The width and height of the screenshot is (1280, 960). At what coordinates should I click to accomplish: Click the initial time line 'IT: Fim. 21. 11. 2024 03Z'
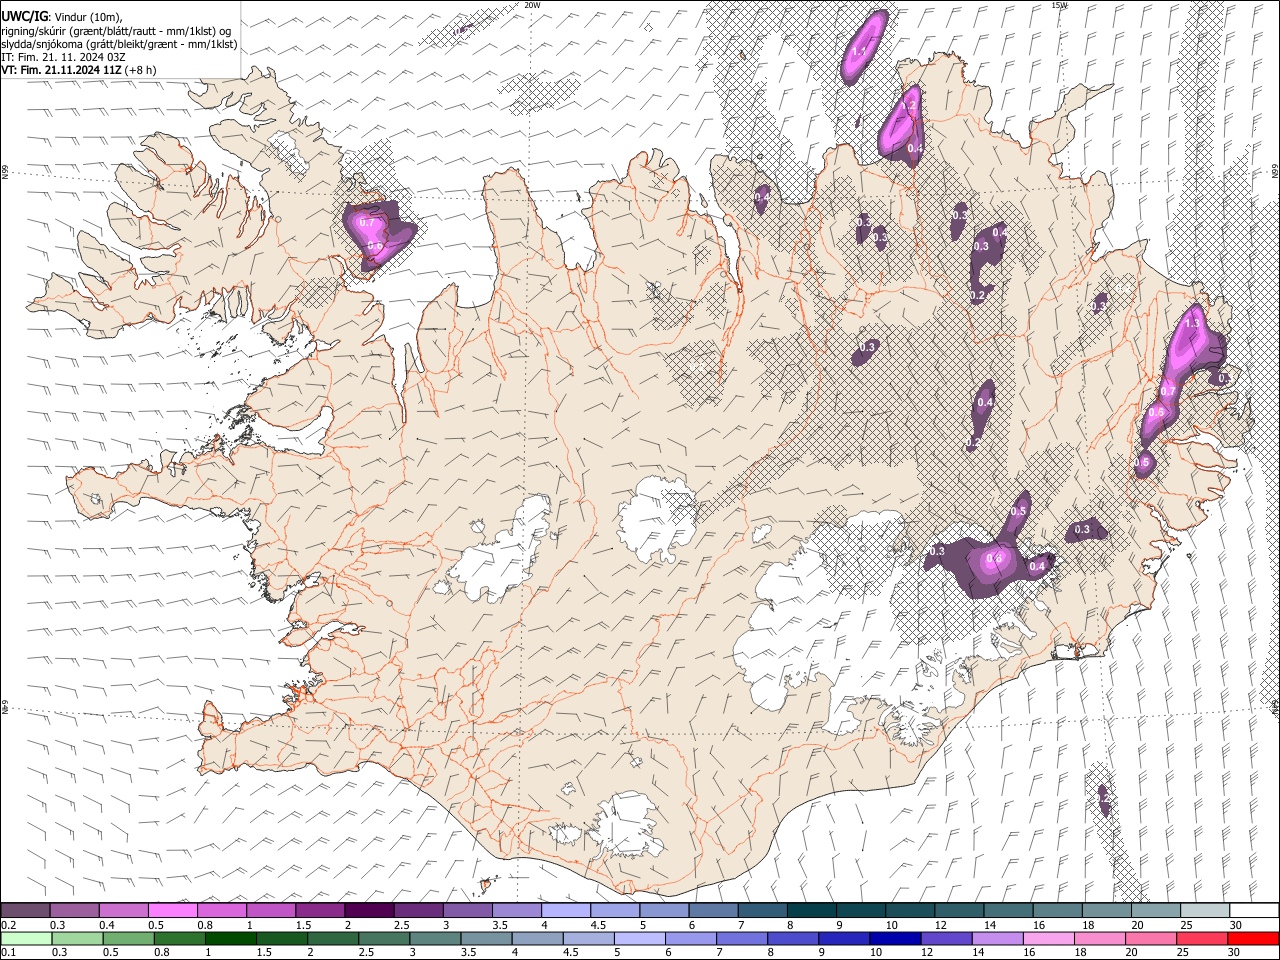coord(63,57)
